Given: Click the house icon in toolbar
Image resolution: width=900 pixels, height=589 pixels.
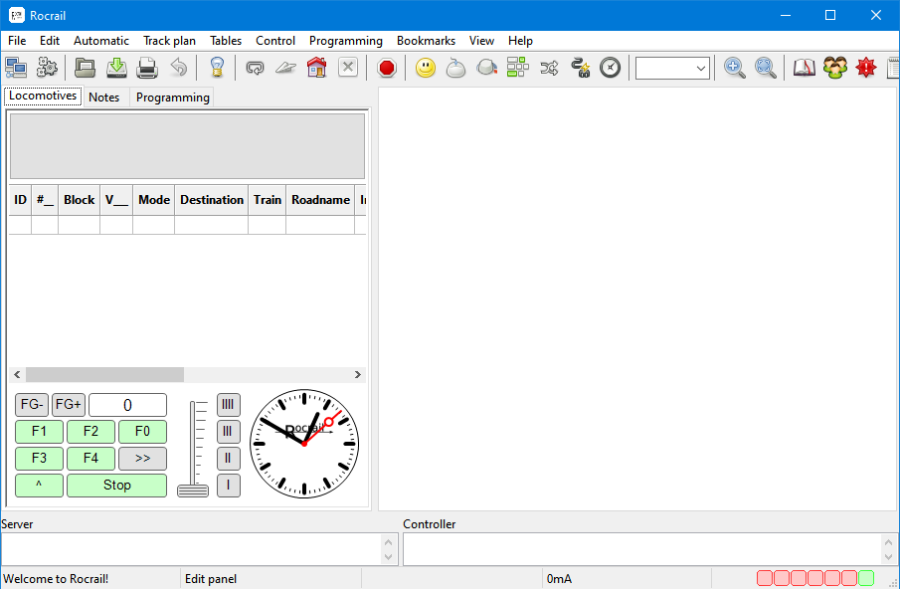Looking at the screenshot, I should tap(317, 68).
